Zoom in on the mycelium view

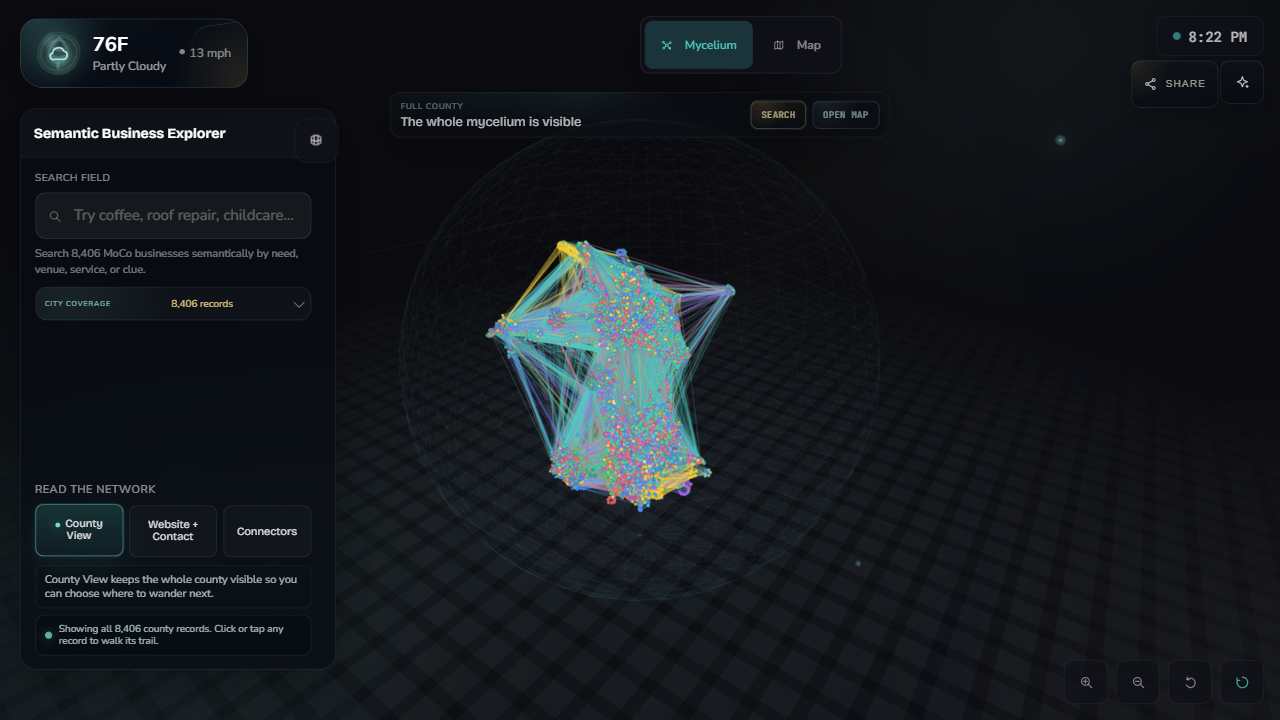pyautogui.click(x=1086, y=682)
